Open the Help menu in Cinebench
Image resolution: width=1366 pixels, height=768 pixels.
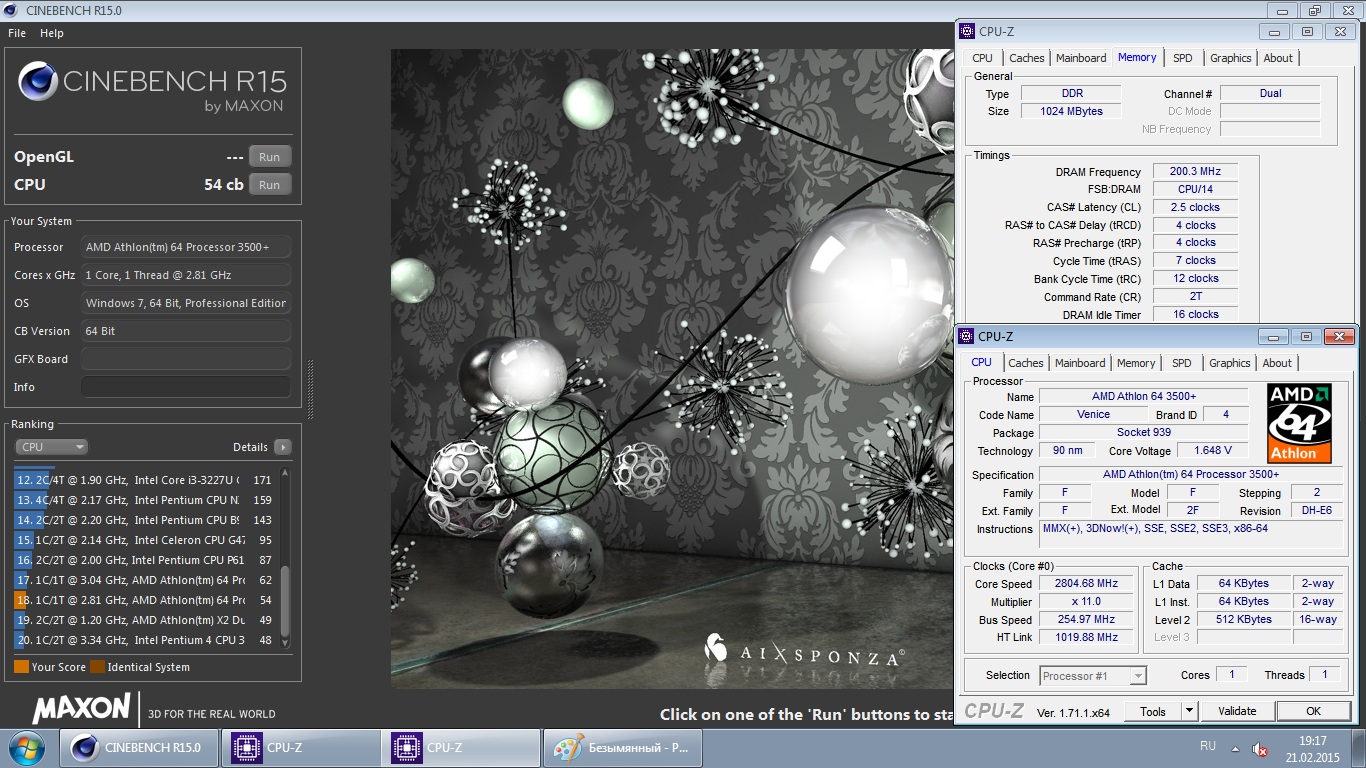52,33
